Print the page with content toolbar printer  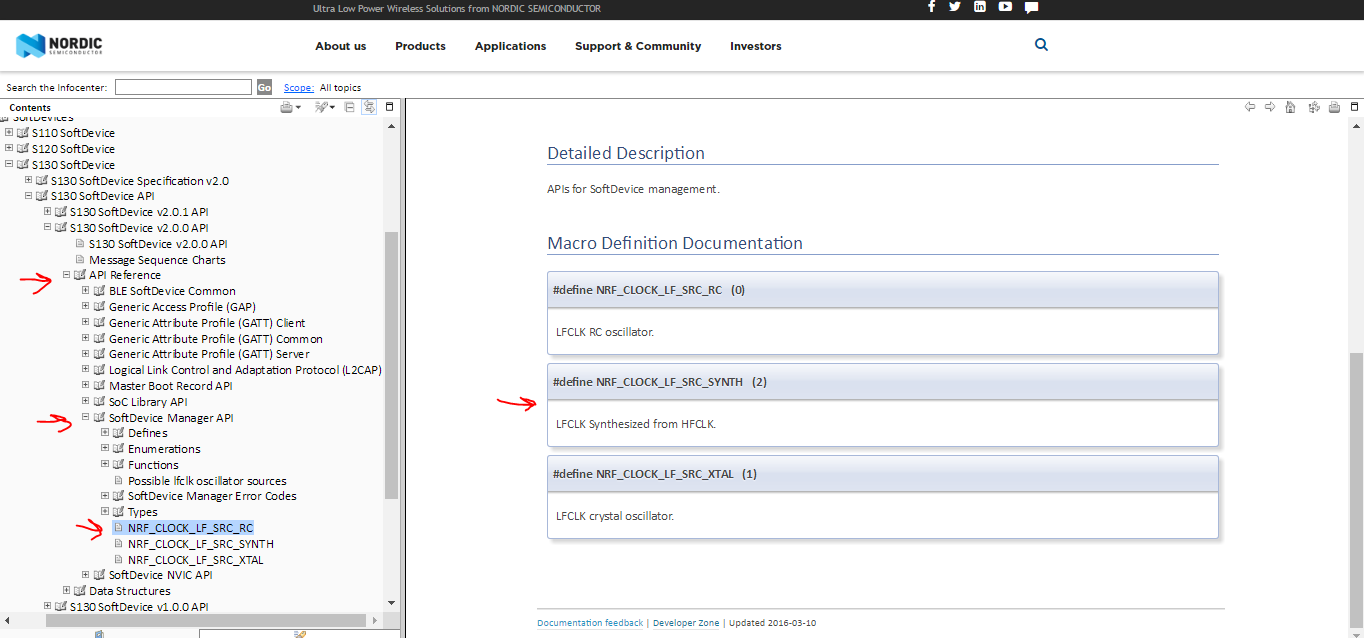1334,107
